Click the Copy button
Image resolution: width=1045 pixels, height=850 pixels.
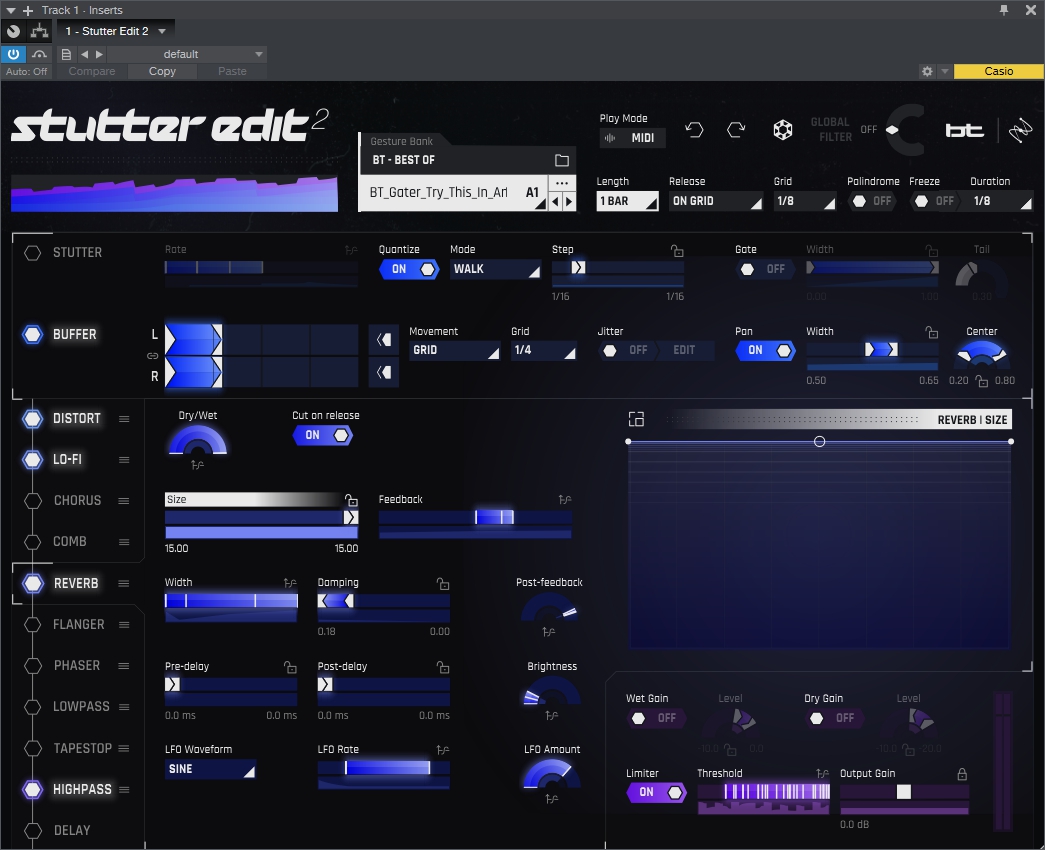pyautogui.click(x=162, y=71)
